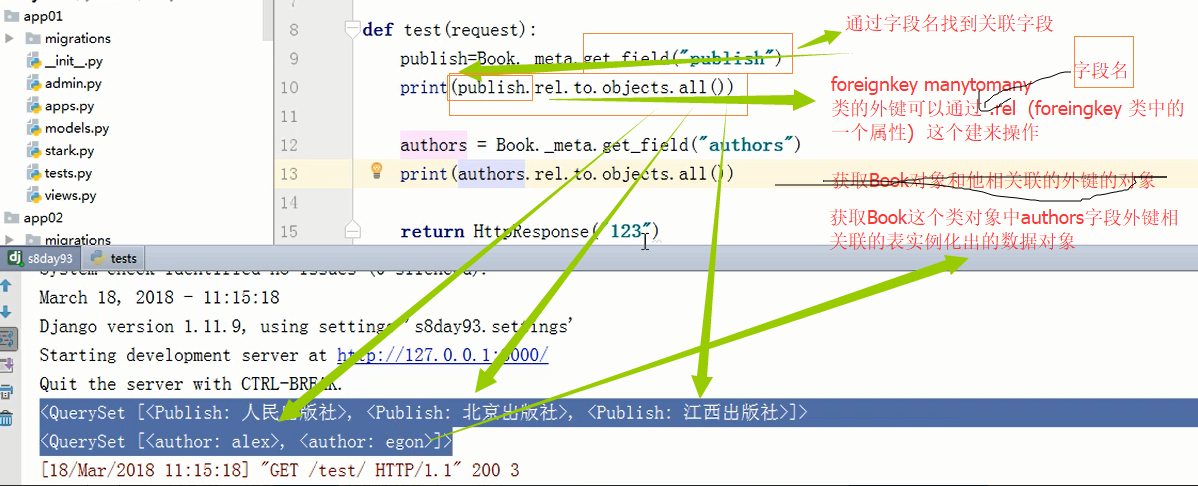Click the 'return HttpResponse' statement
The image size is (1198, 486).
click(x=529, y=231)
